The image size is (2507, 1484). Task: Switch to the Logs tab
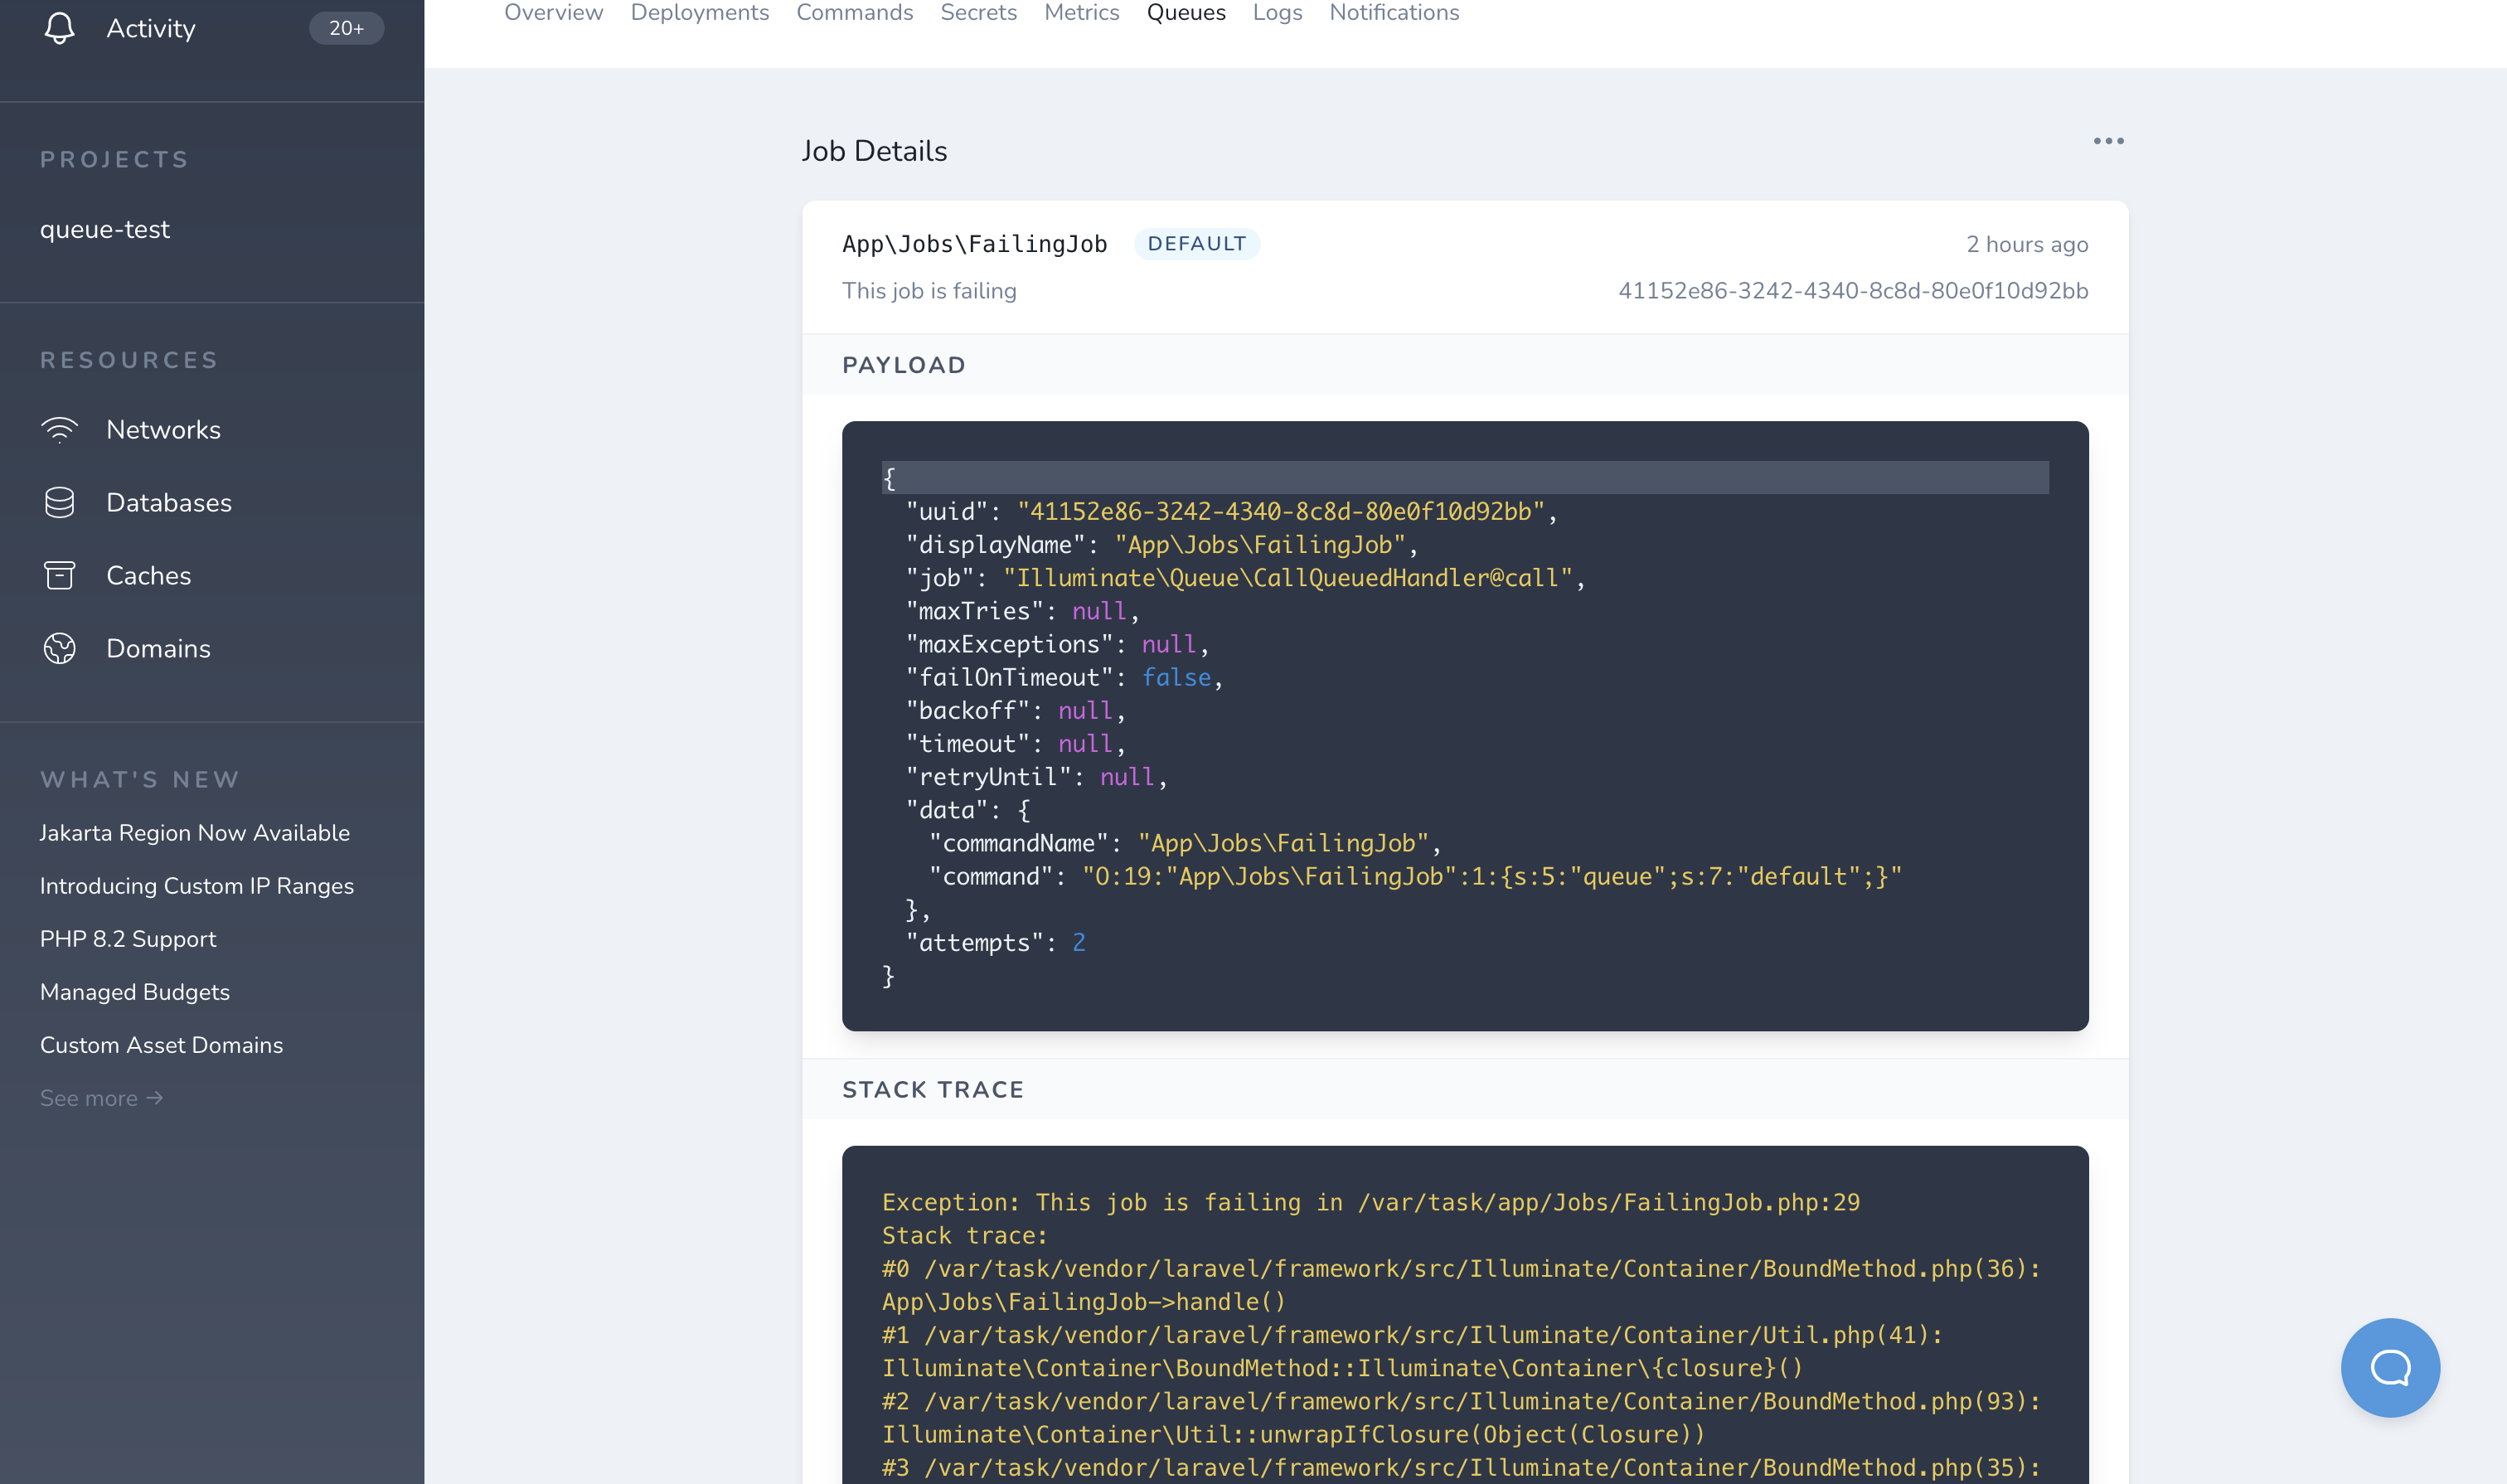coord(1277,13)
